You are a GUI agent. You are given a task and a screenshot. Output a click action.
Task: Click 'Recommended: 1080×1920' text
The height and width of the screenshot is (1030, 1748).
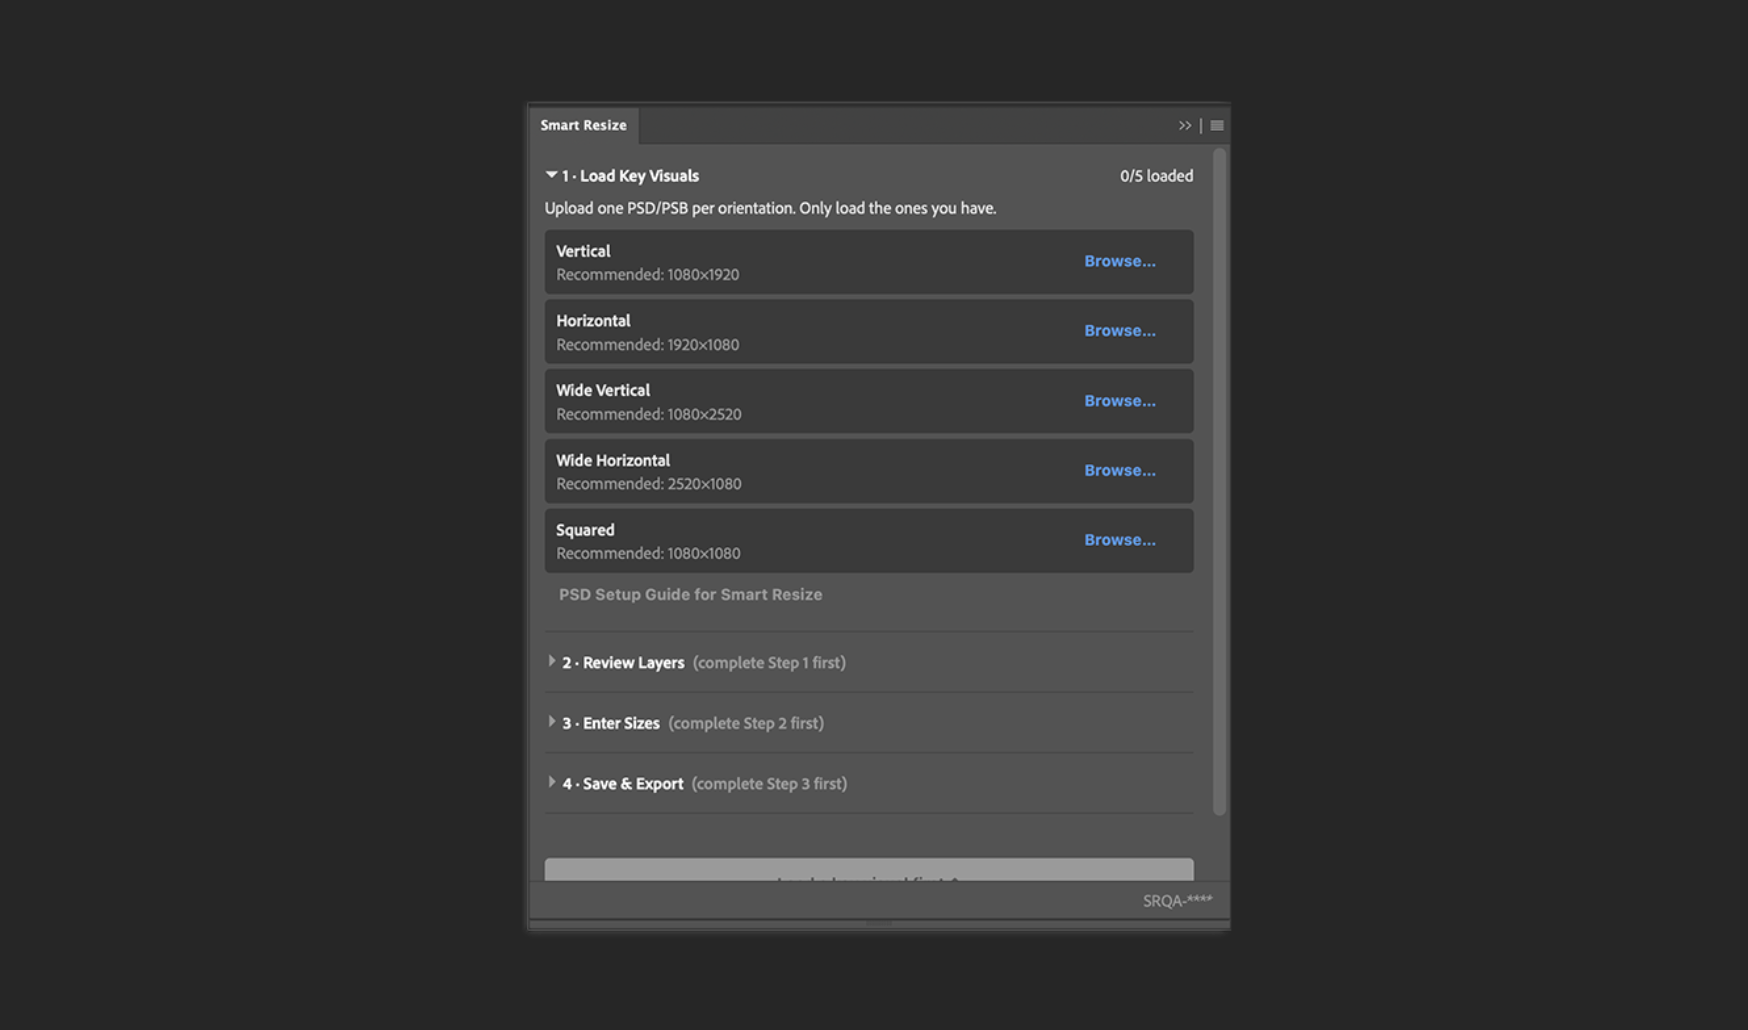(648, 275)
